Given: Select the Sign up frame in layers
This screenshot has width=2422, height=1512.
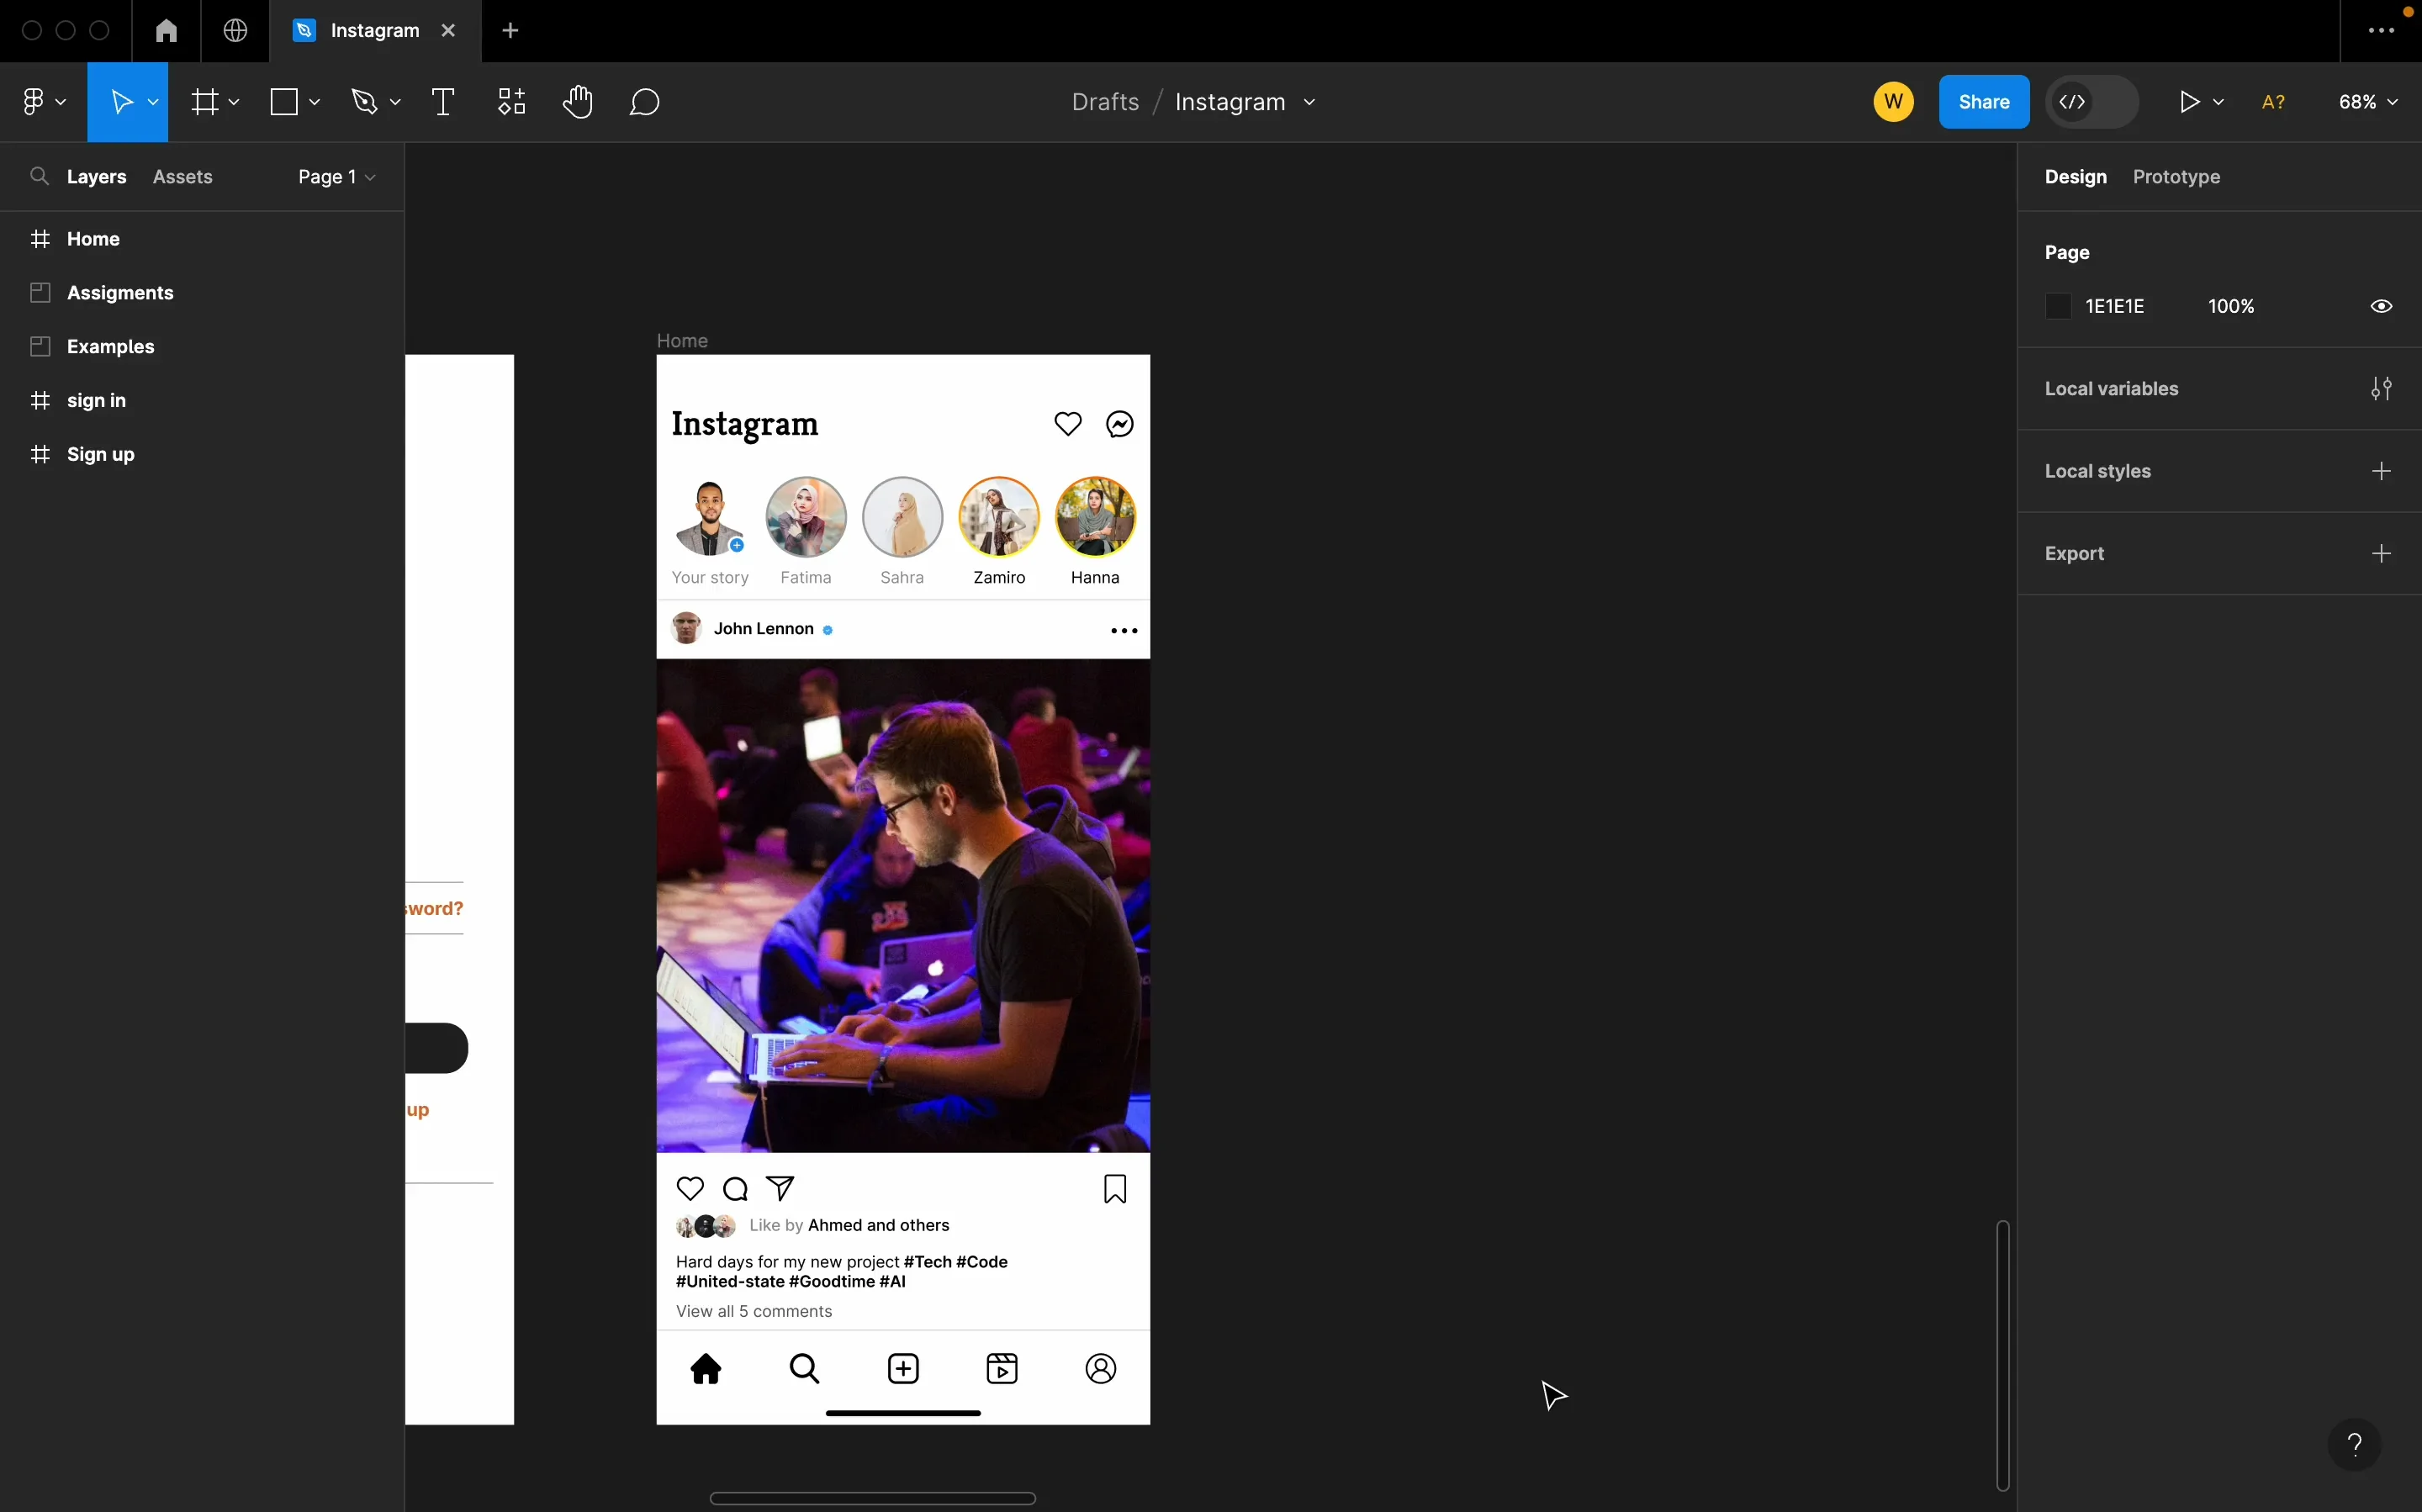Looking at the screenshot, I should coord(101,454).
